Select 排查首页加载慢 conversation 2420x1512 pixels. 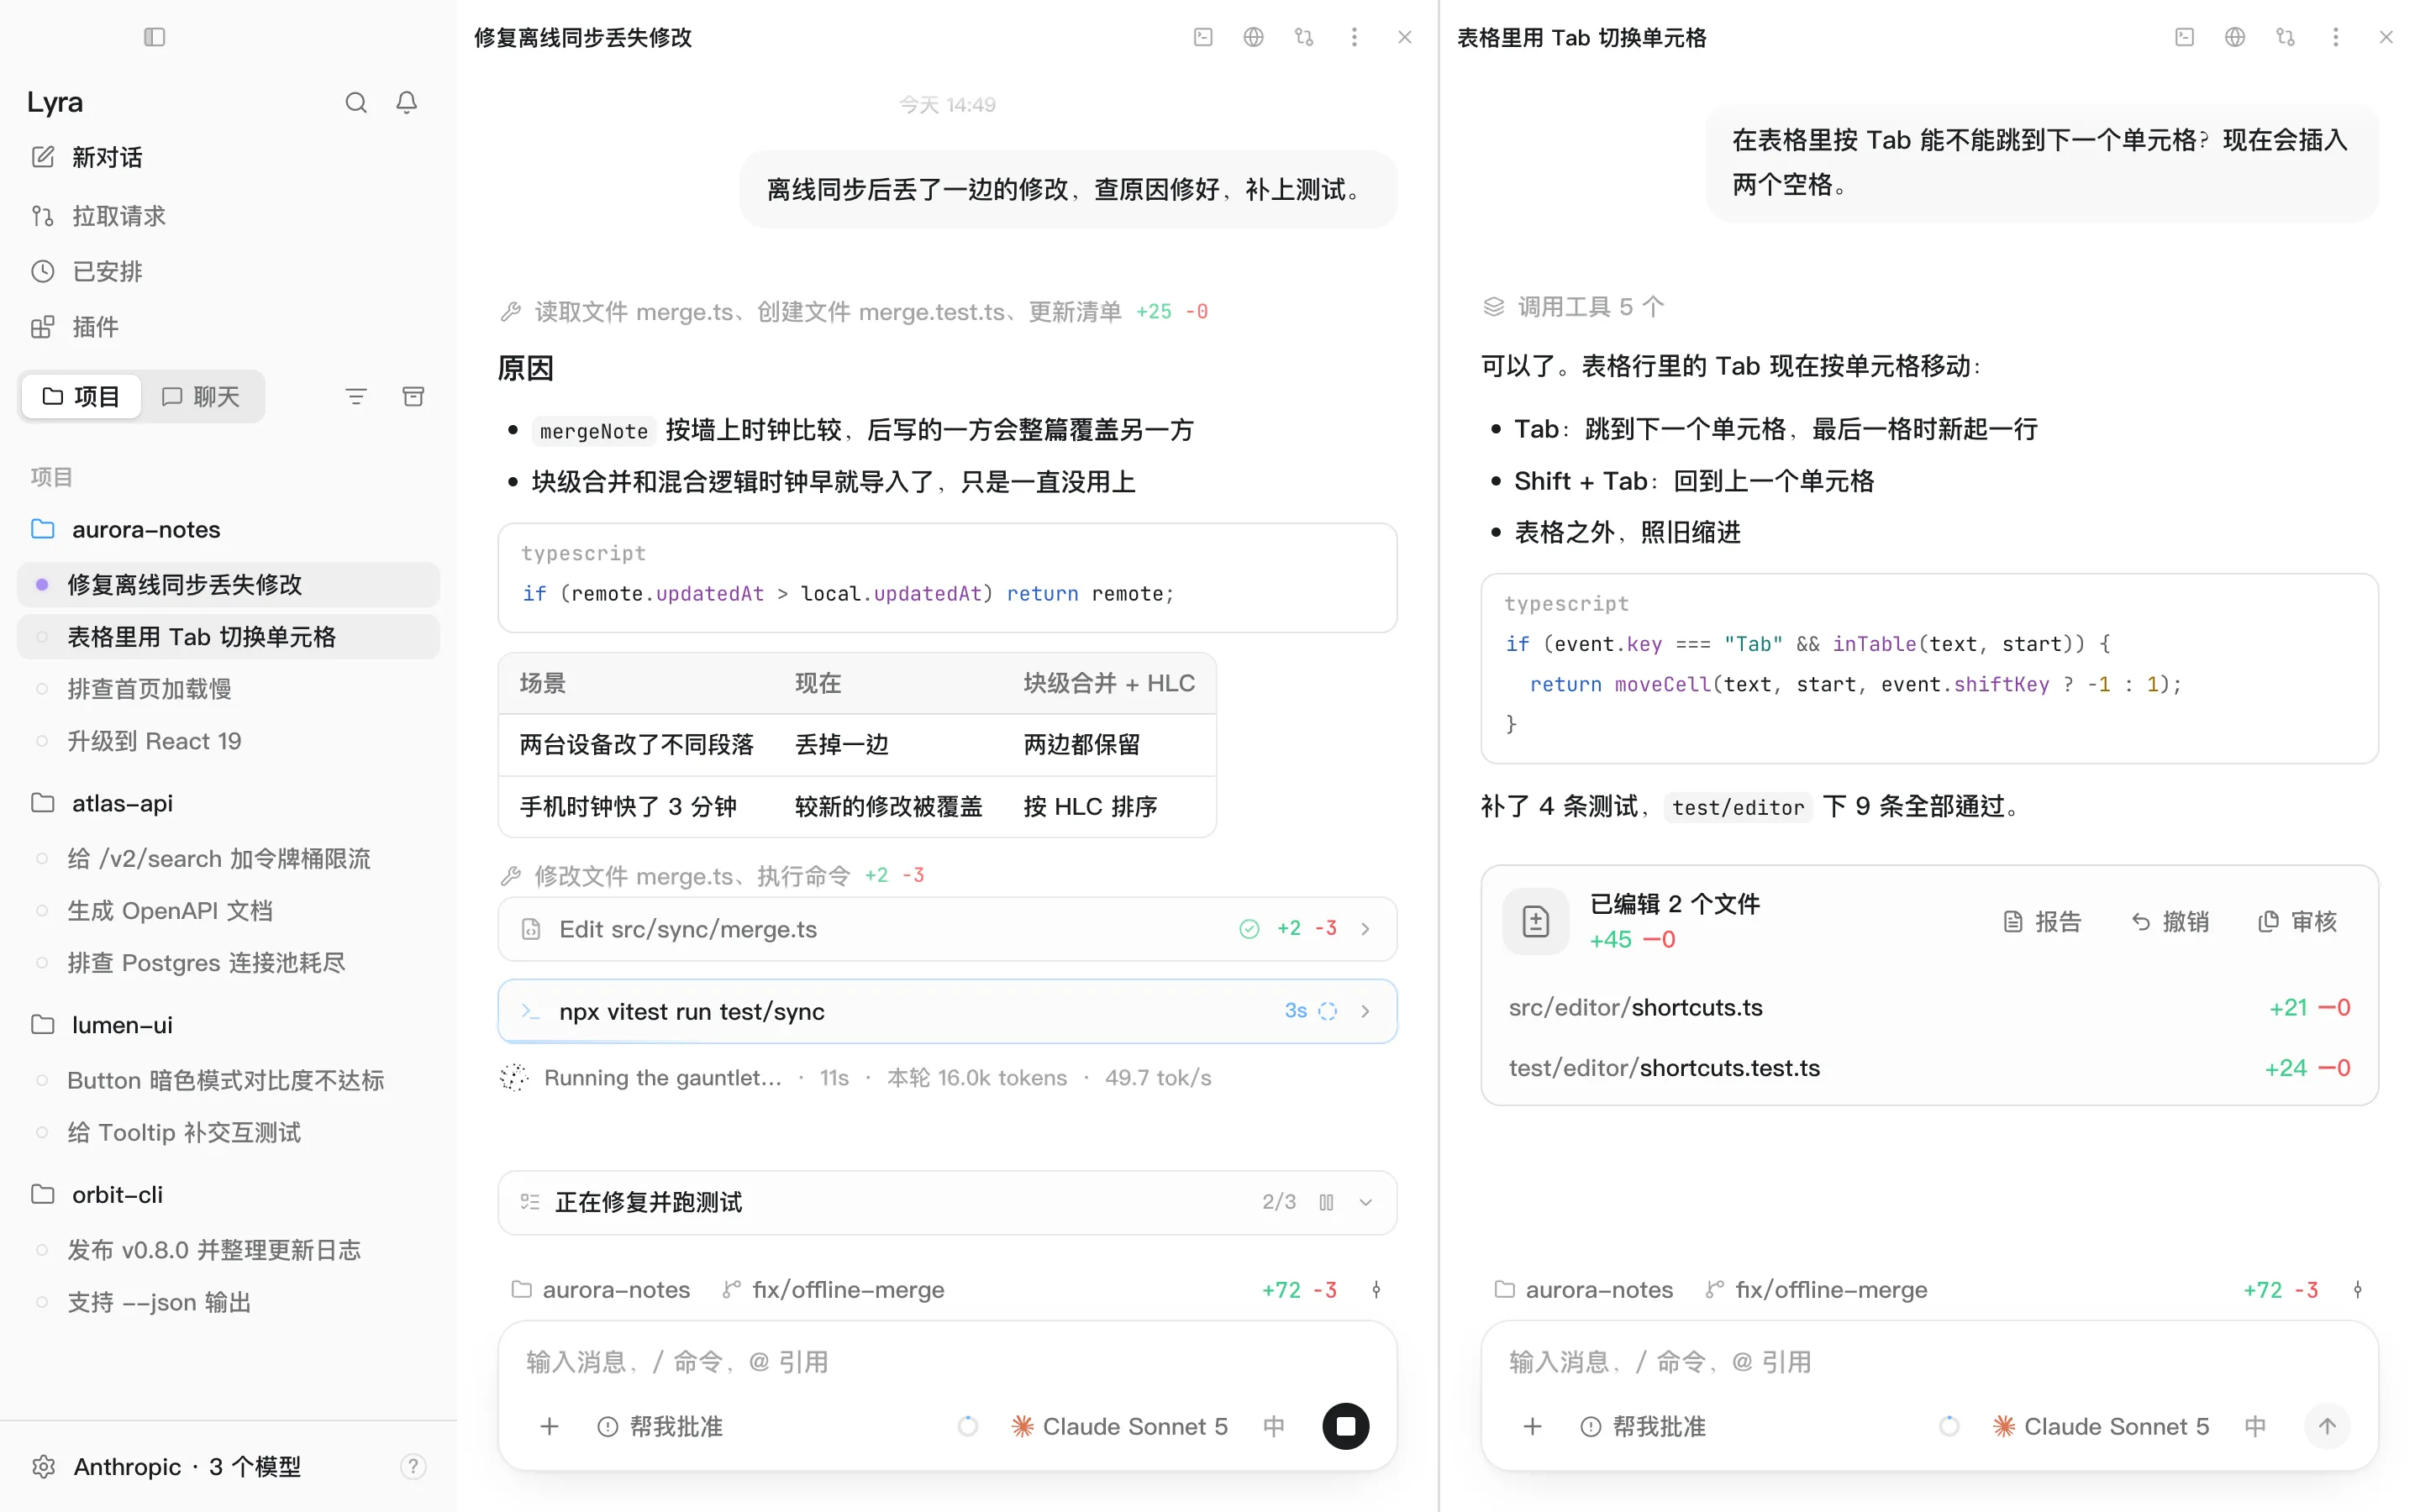click(228, 689)
